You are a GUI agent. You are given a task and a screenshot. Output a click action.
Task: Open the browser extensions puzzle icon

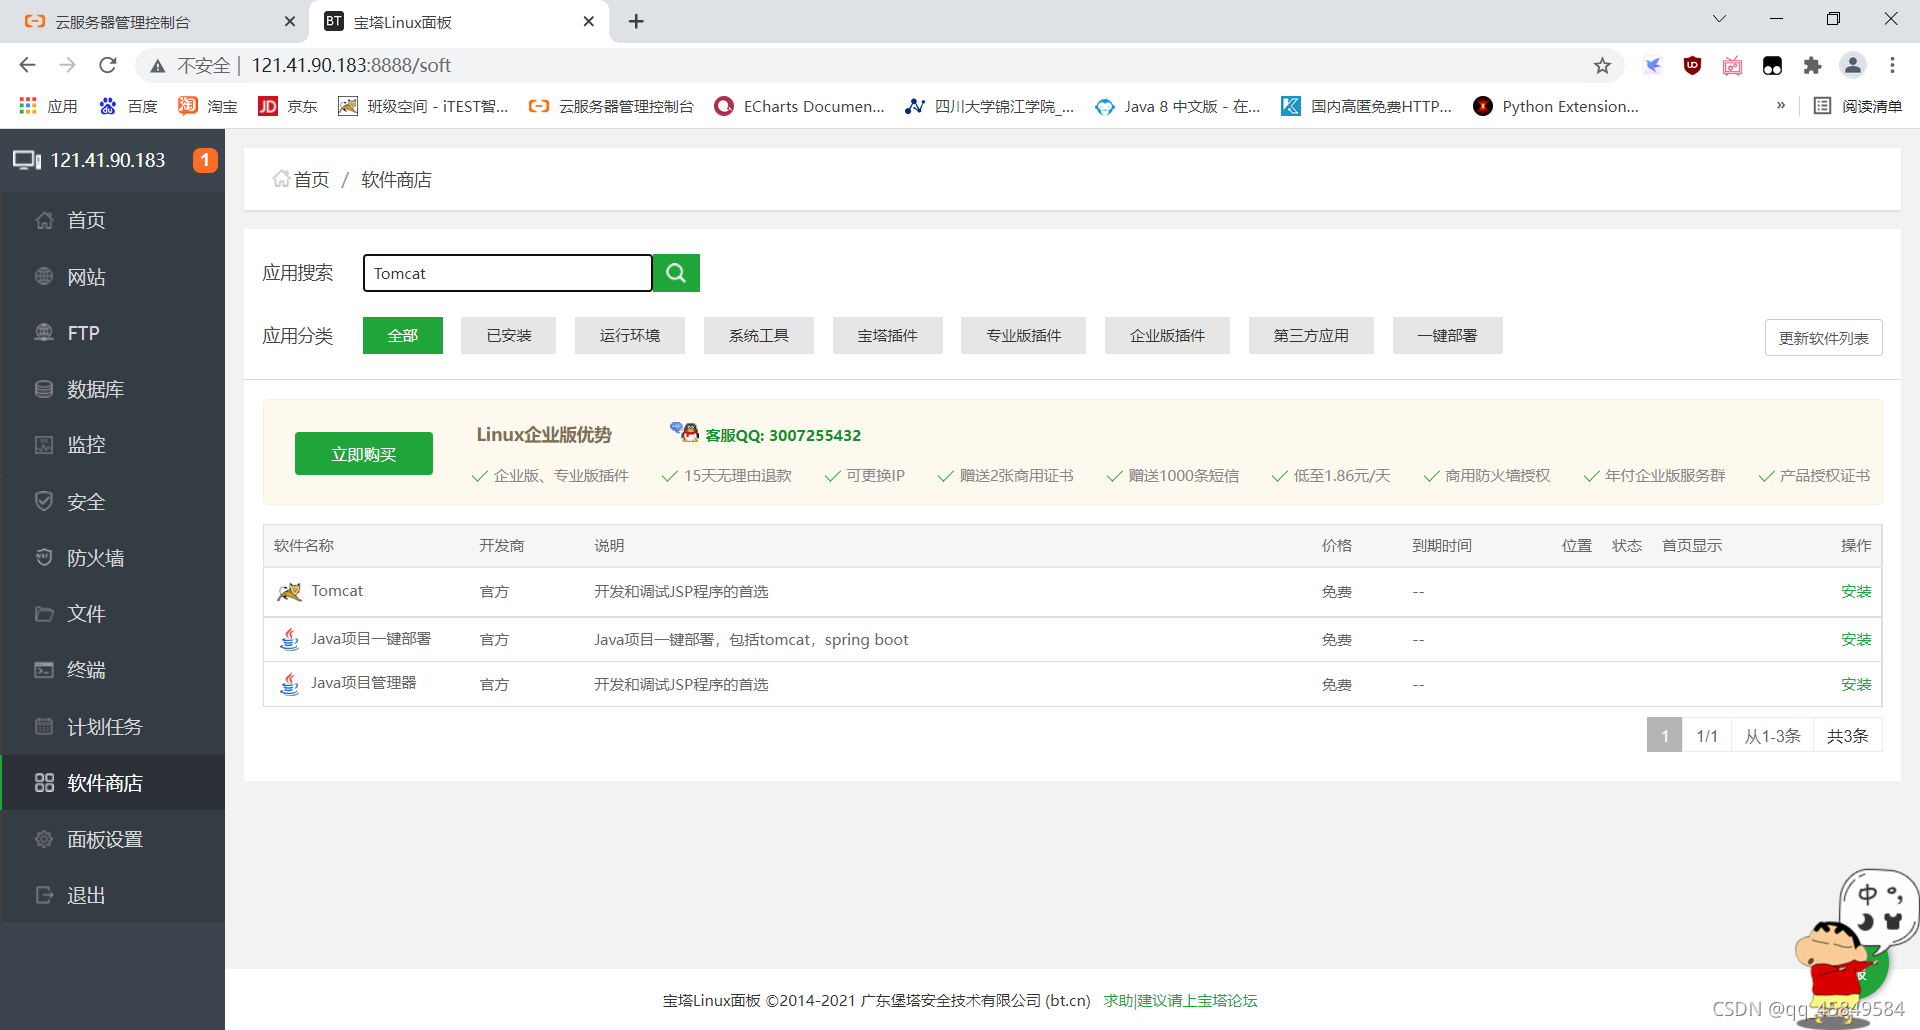tap(1812, 66)
